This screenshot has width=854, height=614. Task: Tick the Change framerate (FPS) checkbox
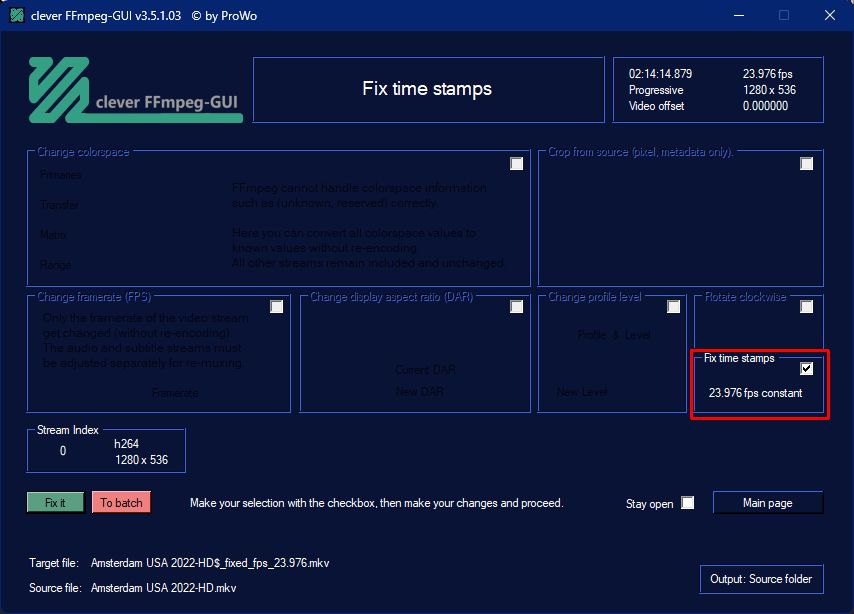(277, 307)
